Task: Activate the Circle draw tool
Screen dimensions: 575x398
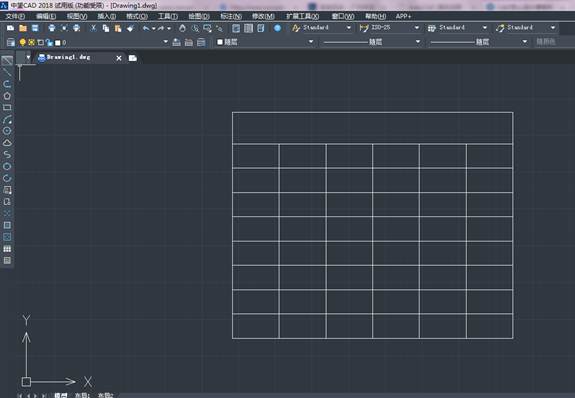Action: click(x=7, y=131)
